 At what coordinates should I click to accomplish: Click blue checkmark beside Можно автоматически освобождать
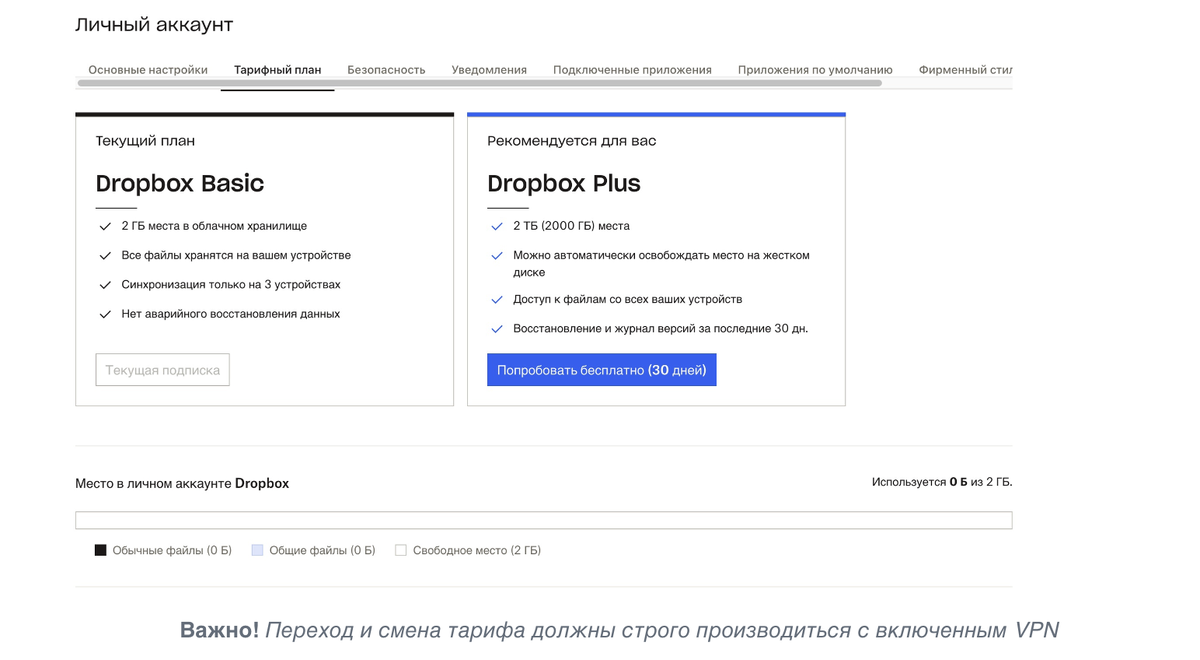click(x=497, y=256)
